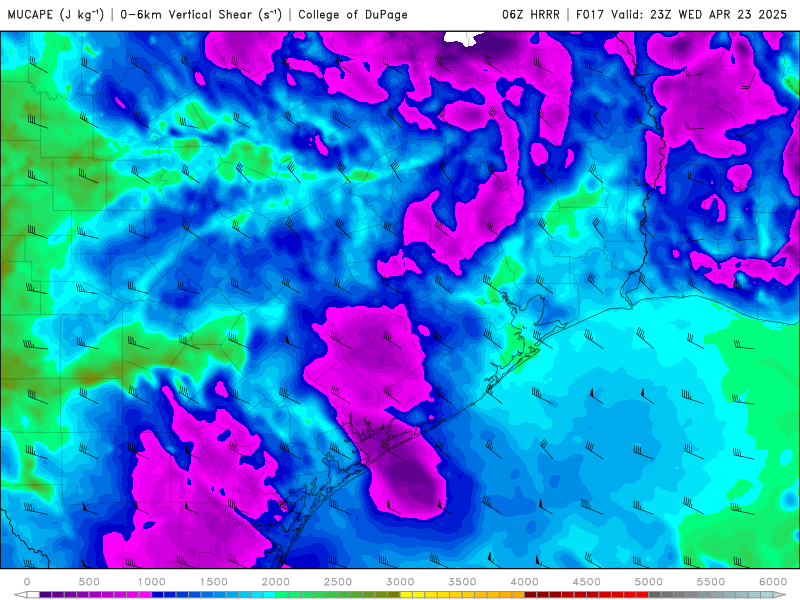Click the 5500 value on the color scale
Screen dimensions: 800x600
711,582
